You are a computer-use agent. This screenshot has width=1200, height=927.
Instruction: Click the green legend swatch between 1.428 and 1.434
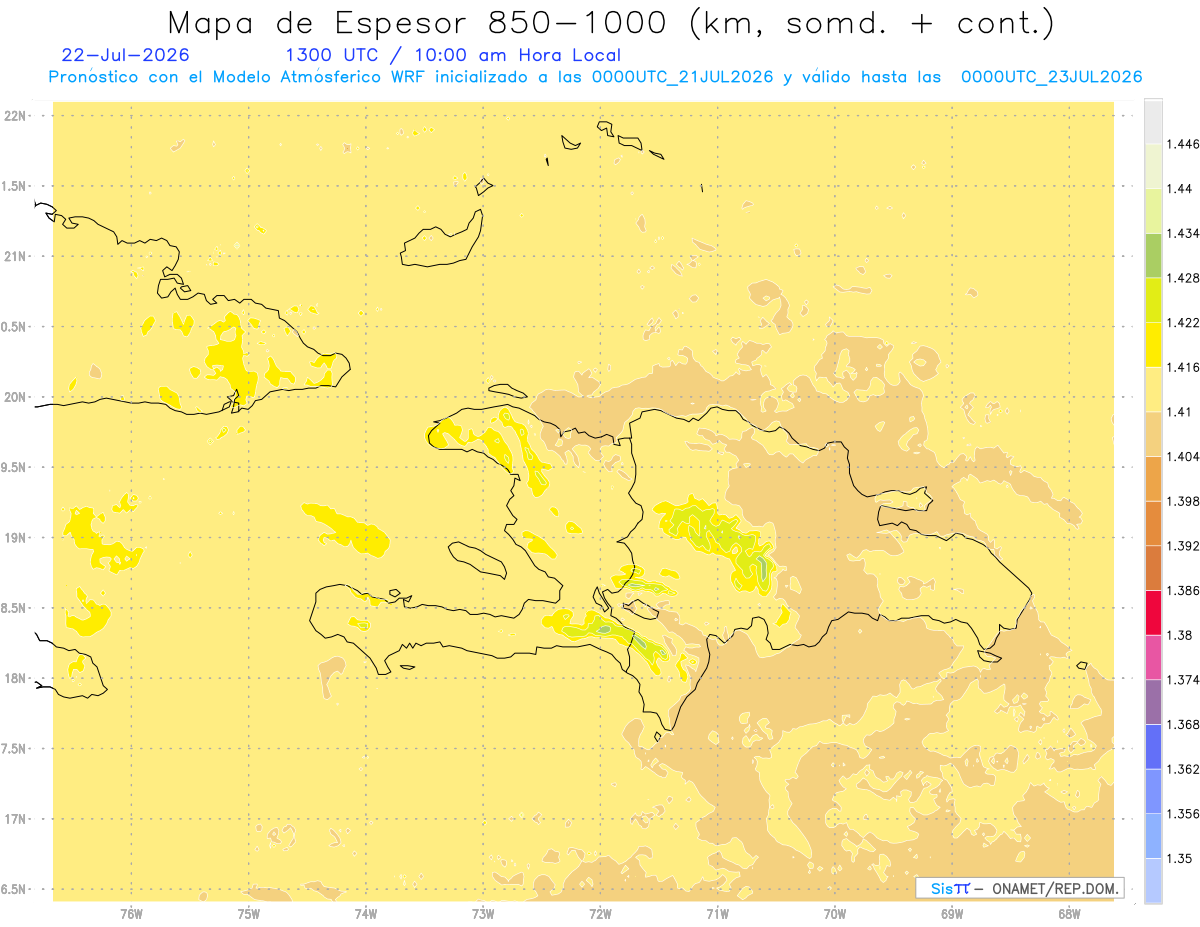tap(1153, 256)
